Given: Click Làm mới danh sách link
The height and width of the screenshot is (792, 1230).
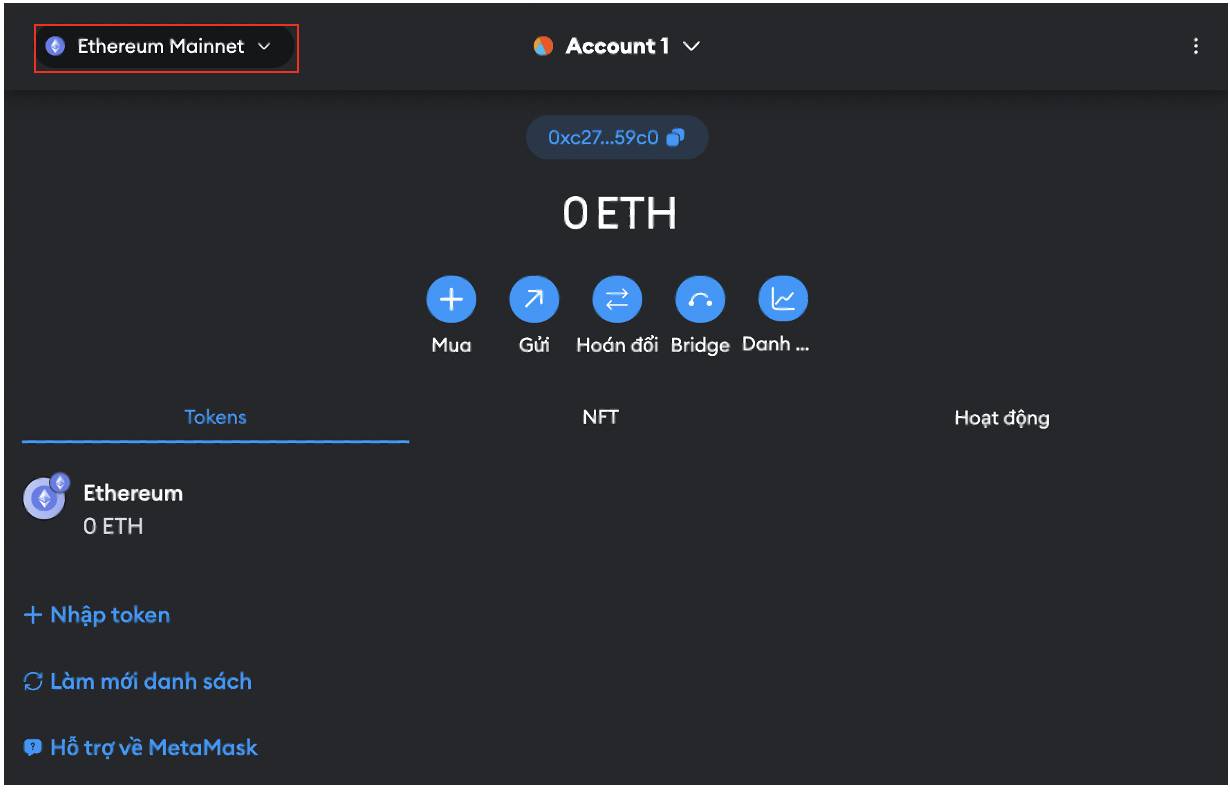Looking at the screenshot, I should click(138, 681).
